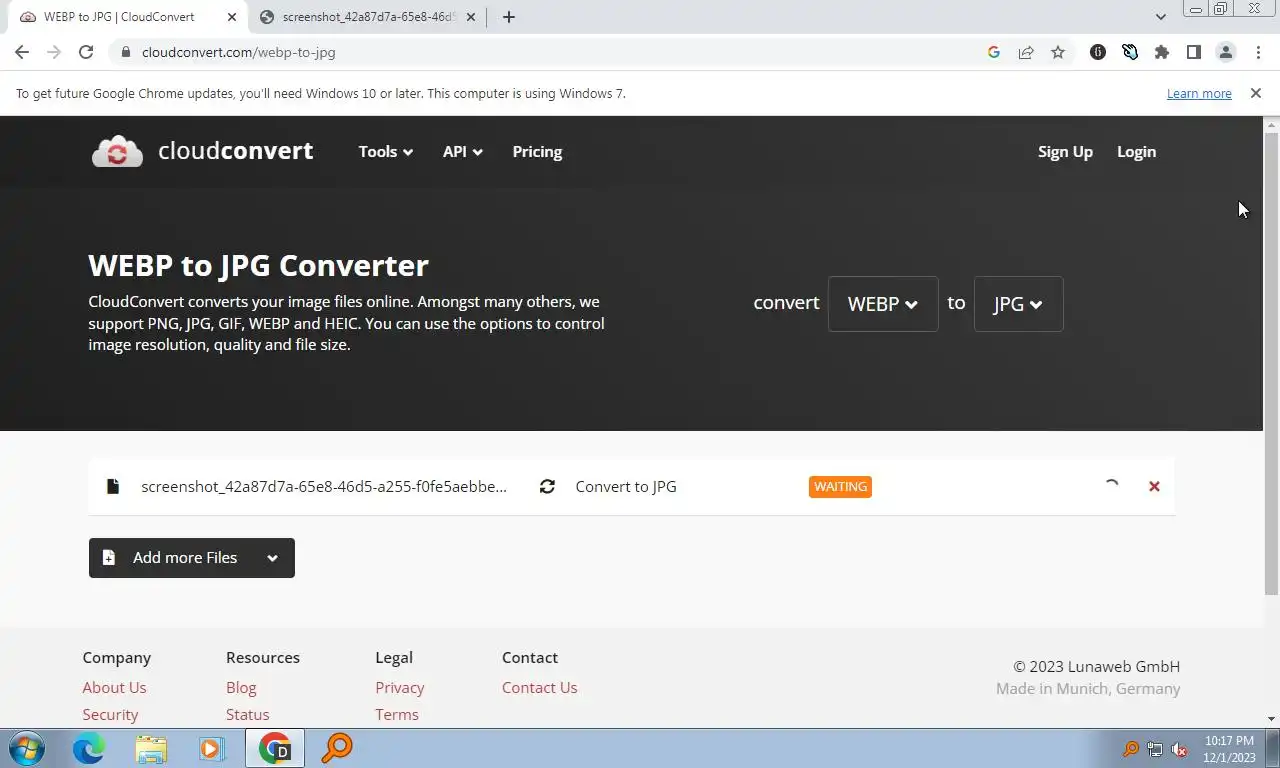Expand the API menu
Viewport: 1280px width, 768px height.
click(x=463, y=152)
